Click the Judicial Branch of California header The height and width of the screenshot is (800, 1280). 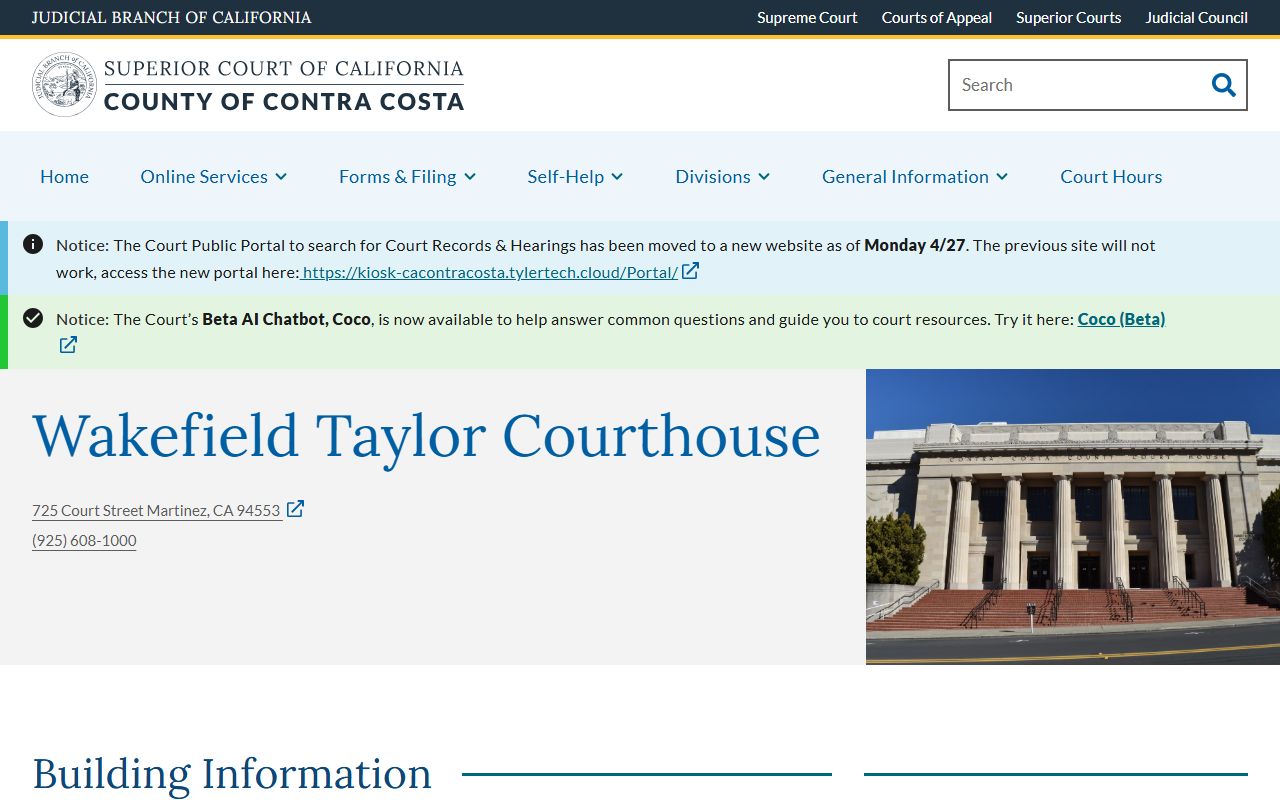point(171,17)
